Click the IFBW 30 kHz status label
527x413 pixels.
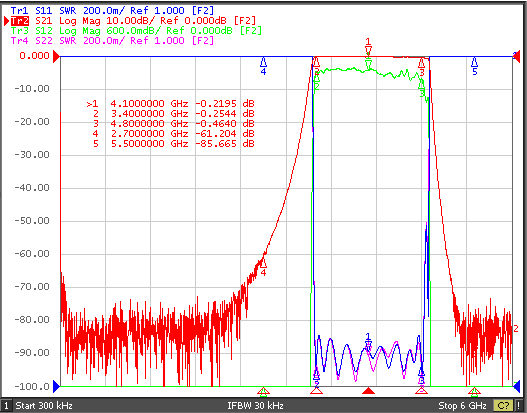pos(255,406)
